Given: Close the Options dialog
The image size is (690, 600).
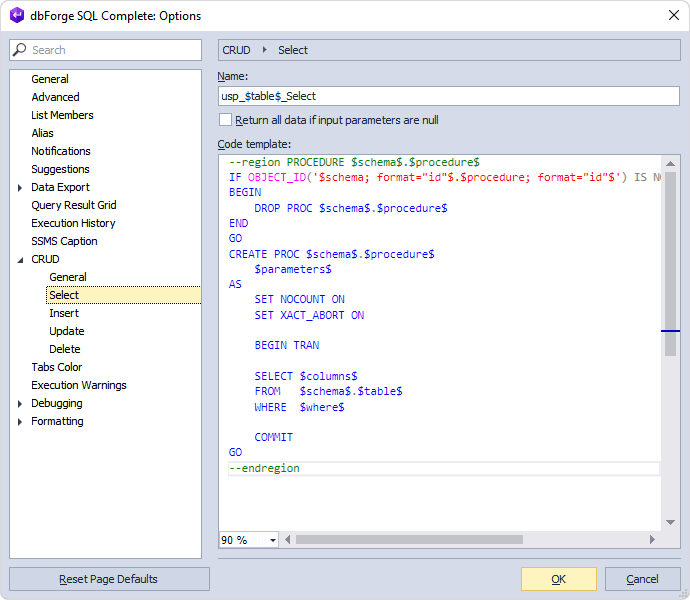Looking at the screenshot, I should (x=673, y=15).
